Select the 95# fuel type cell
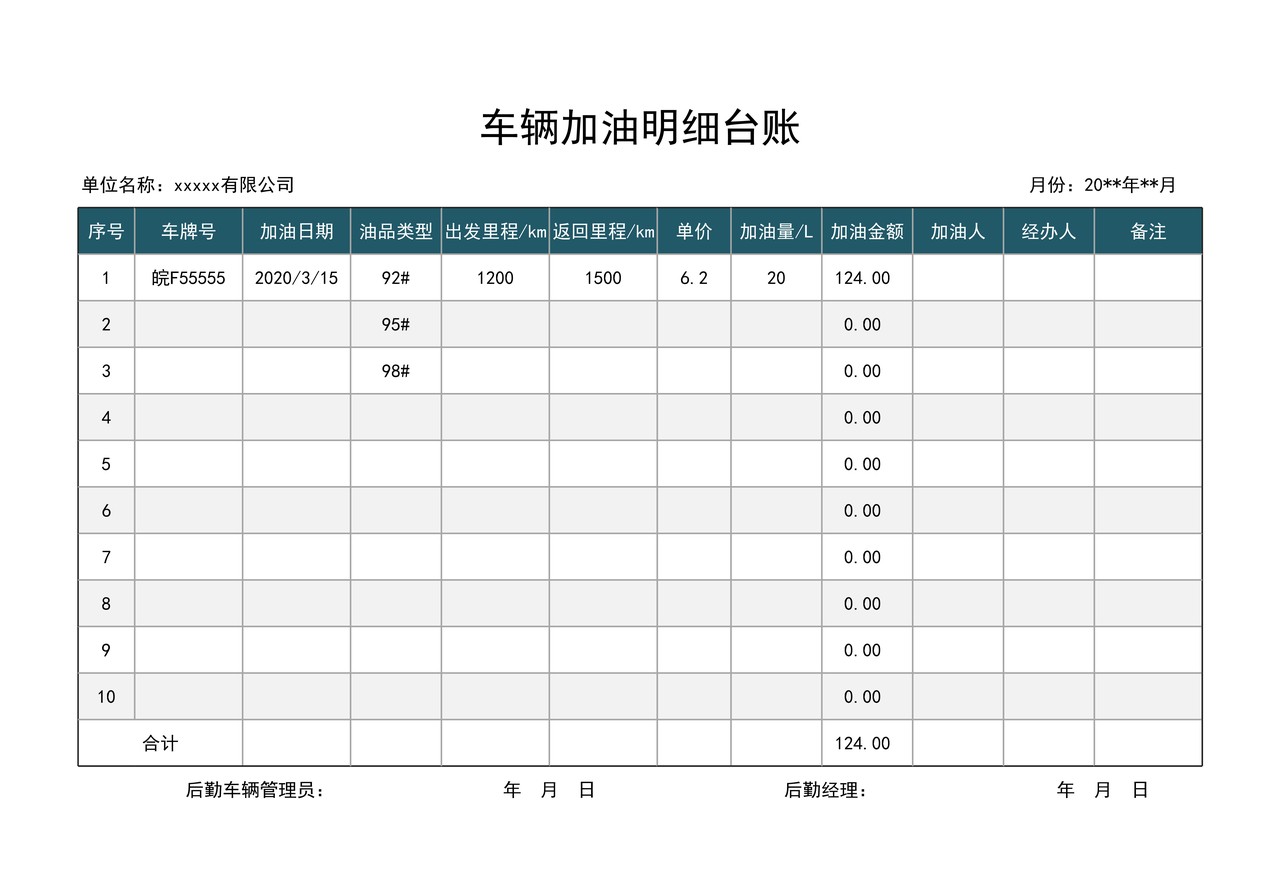 tap(394, 324)
